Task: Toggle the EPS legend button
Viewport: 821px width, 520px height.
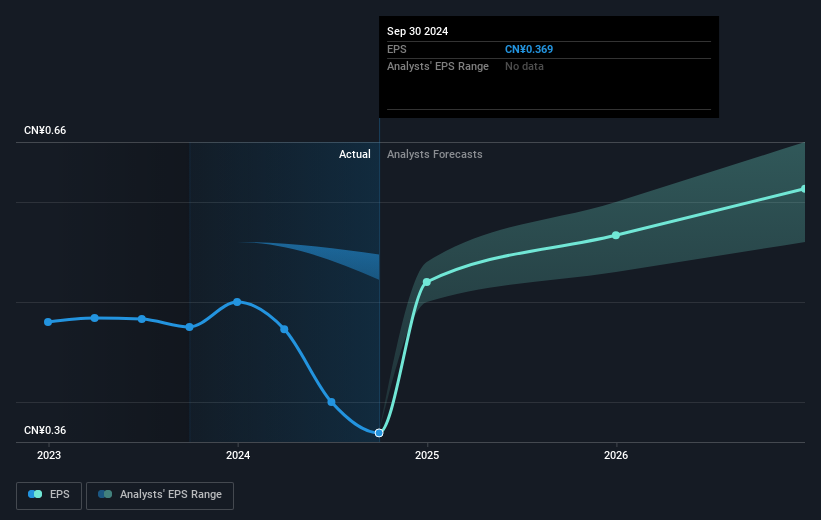Action: click(49, 495)
